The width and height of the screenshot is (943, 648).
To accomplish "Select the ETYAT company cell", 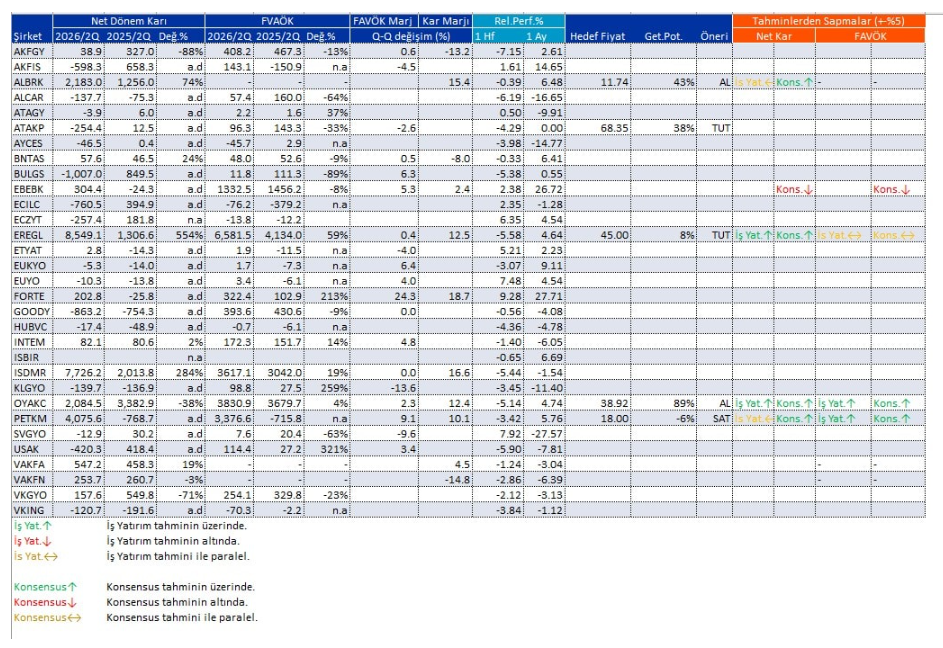I will point(32,250).
